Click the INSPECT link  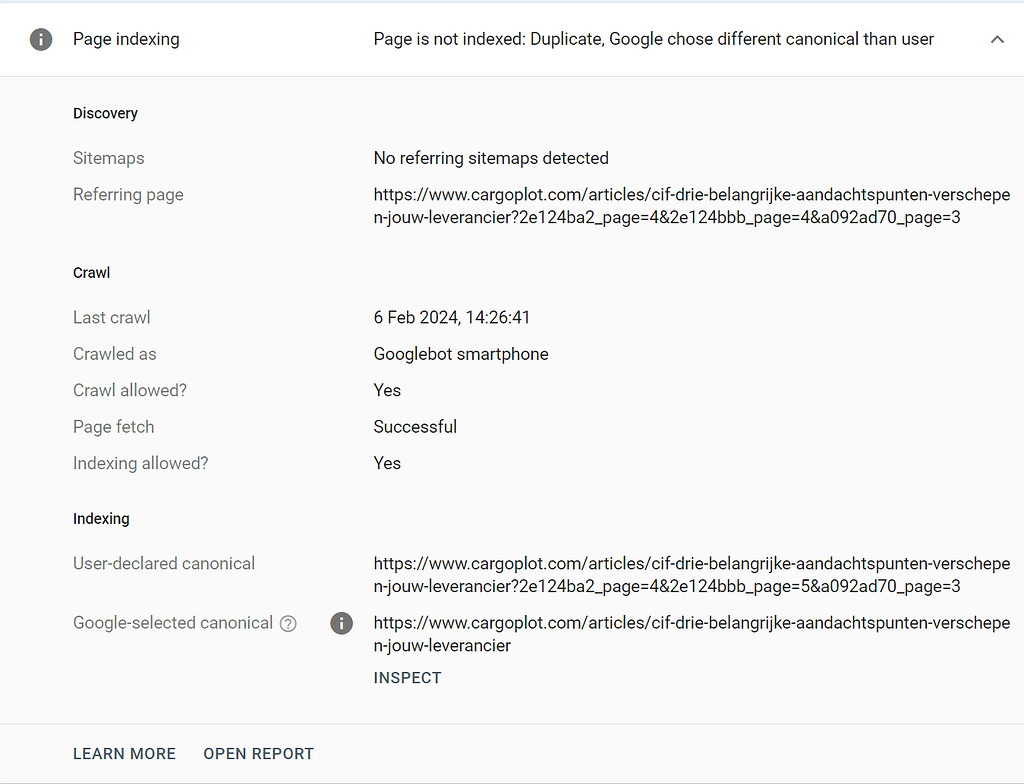click(407, 677)
